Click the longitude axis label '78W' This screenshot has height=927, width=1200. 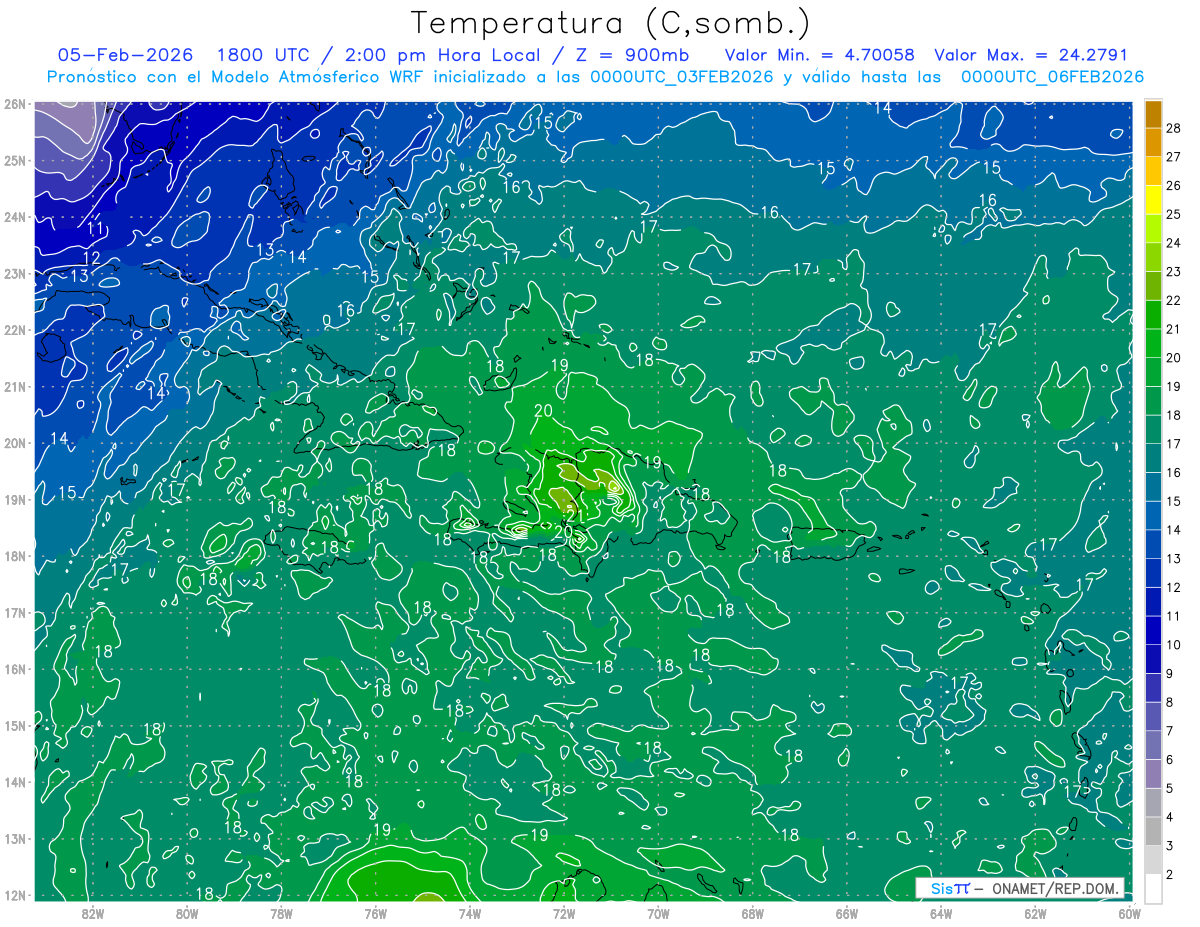(281, 913)
